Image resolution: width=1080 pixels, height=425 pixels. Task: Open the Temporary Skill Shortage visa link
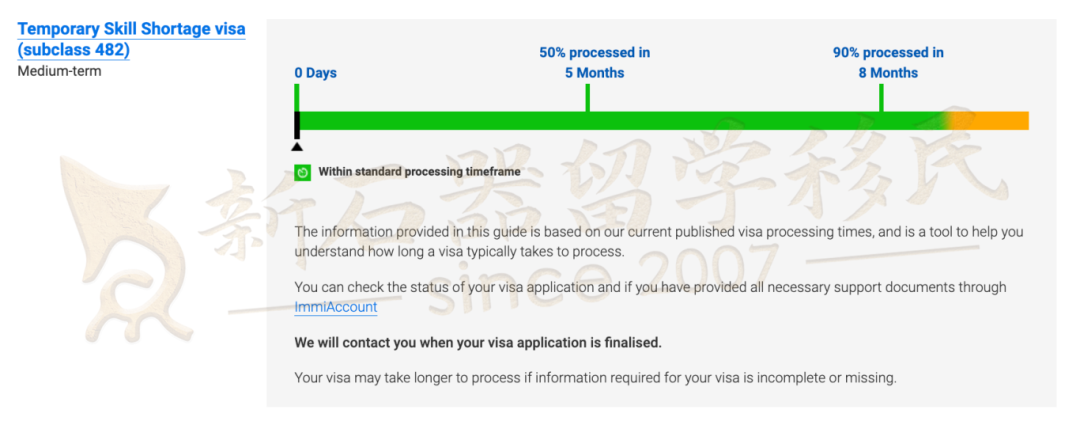[x=132, y=39]
